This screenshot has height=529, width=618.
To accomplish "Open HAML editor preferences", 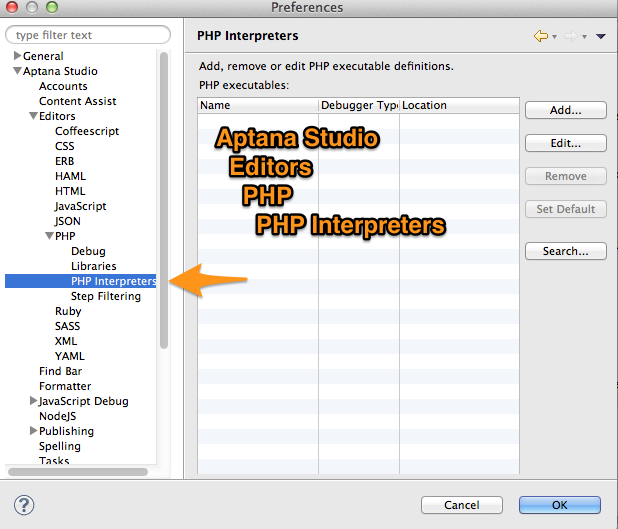I will [71, 176].
